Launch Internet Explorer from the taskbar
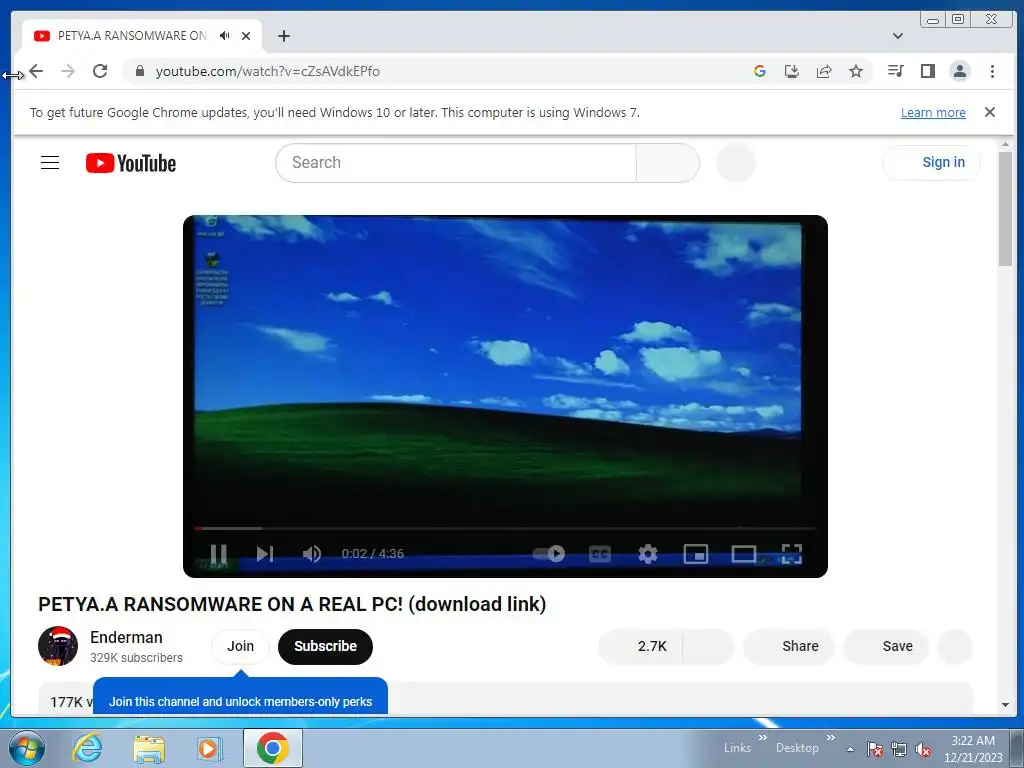 [88, 748]
